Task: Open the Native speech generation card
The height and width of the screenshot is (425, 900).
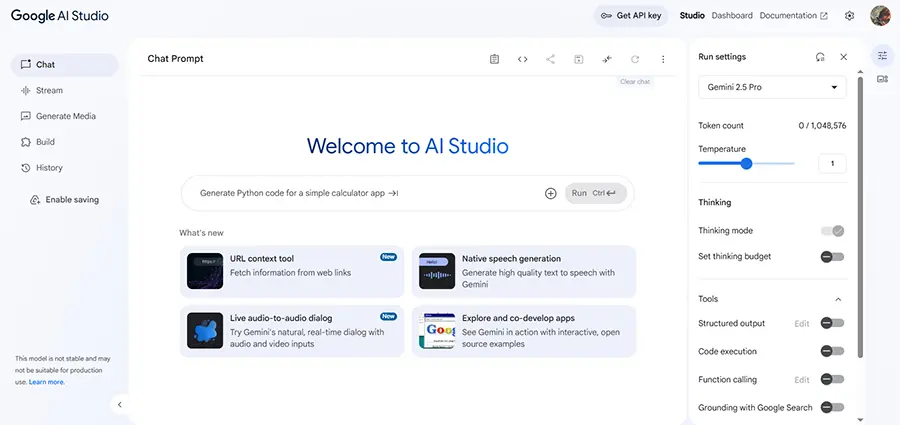Action: click(523, 271)
